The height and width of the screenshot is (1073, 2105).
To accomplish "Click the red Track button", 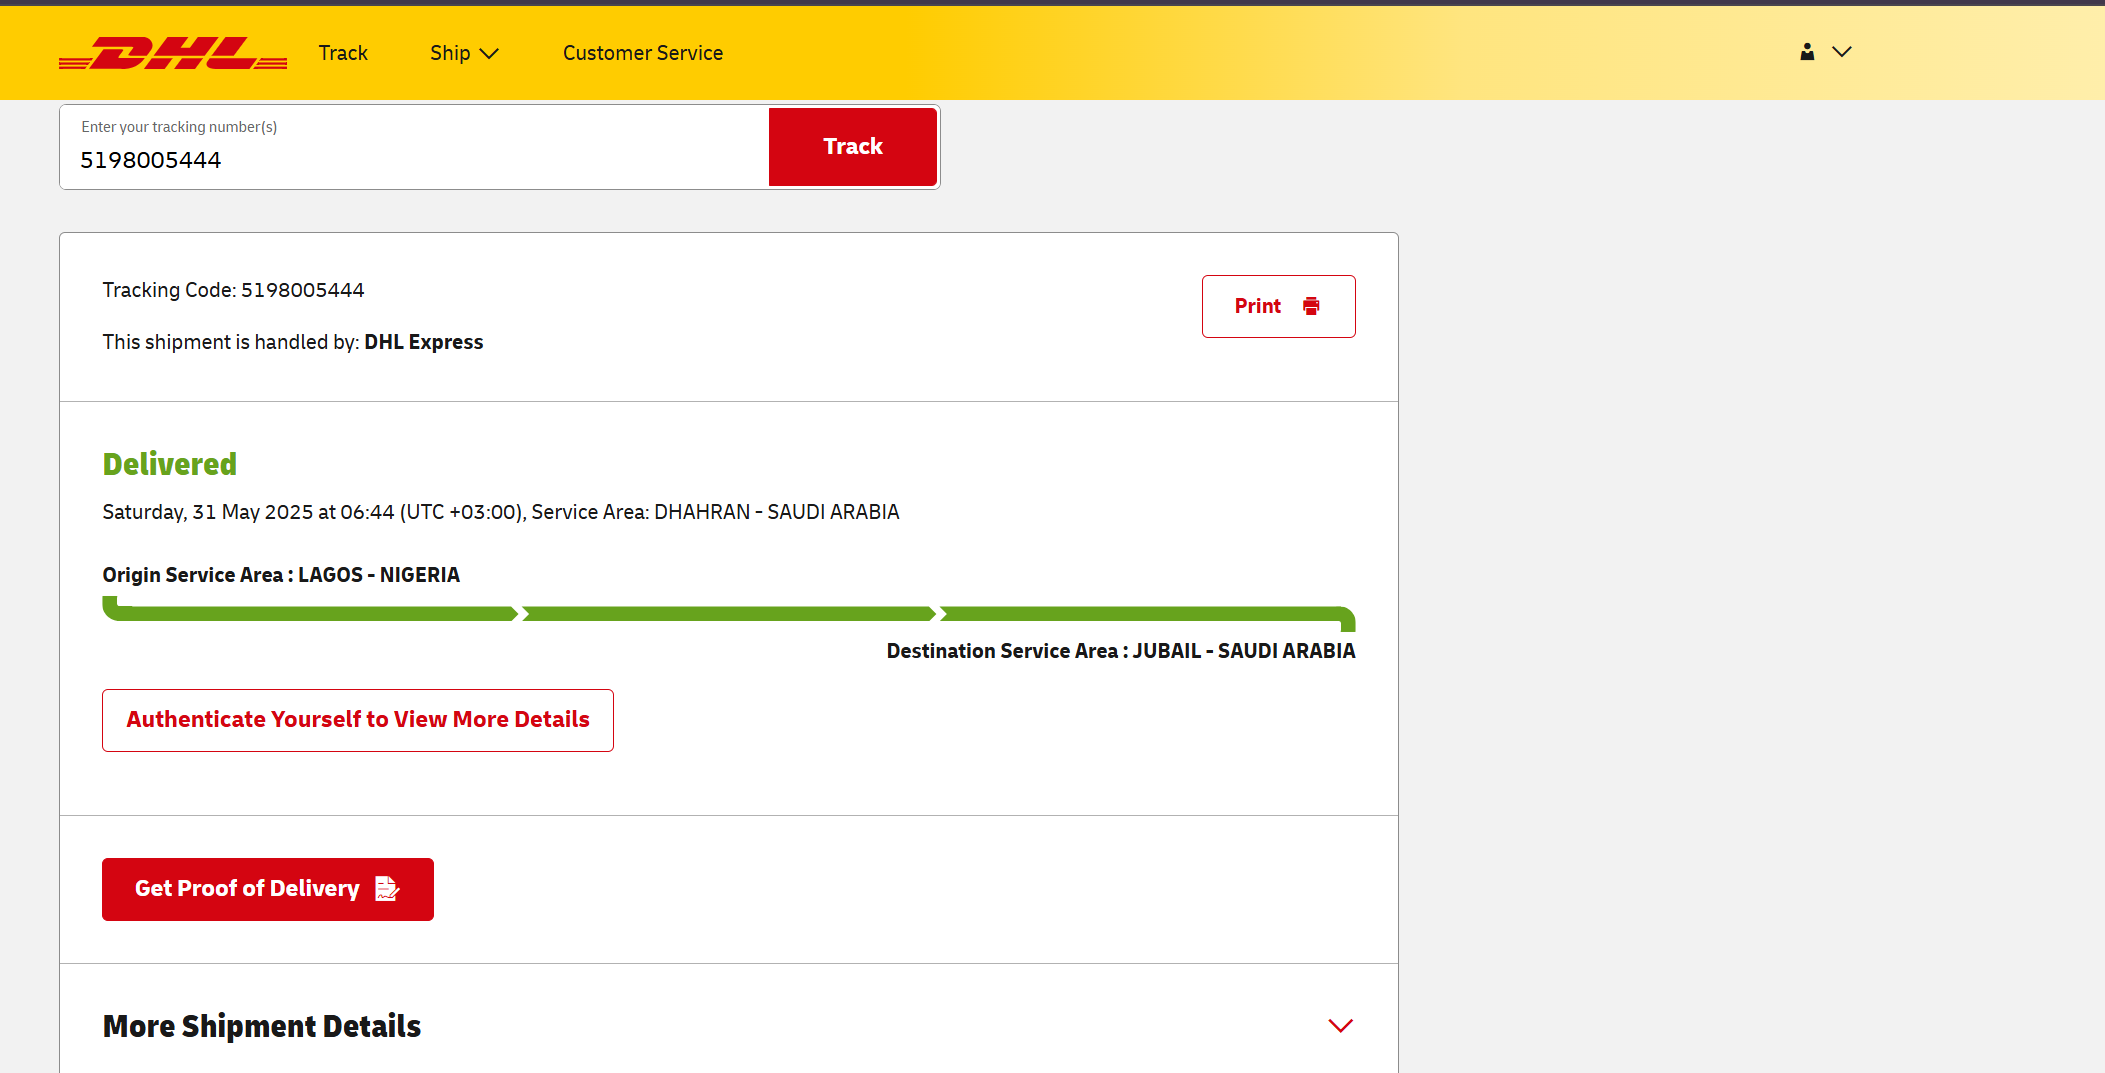I will 853,147.
